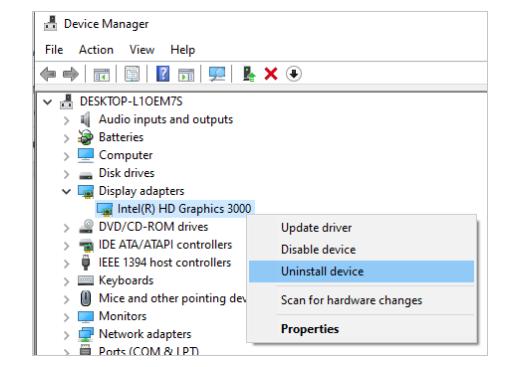Select the Batteries label
The height and width of the screenshot is (367, 515).
coord(121,137)
